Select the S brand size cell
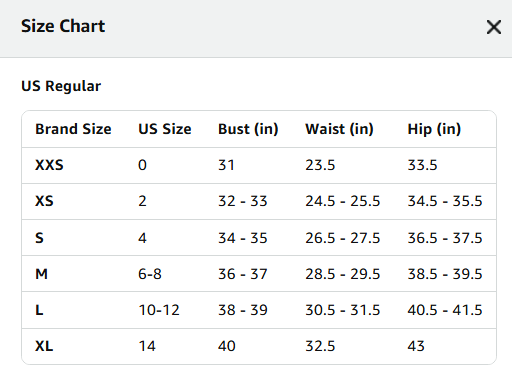Screen dimensions: 512x376 point(39,238)
